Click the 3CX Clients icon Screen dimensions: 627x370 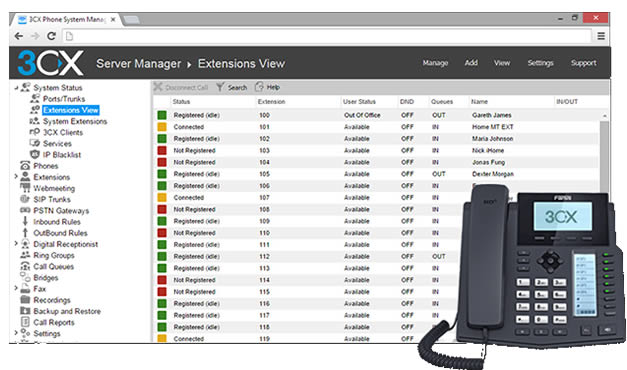point(34,132)
